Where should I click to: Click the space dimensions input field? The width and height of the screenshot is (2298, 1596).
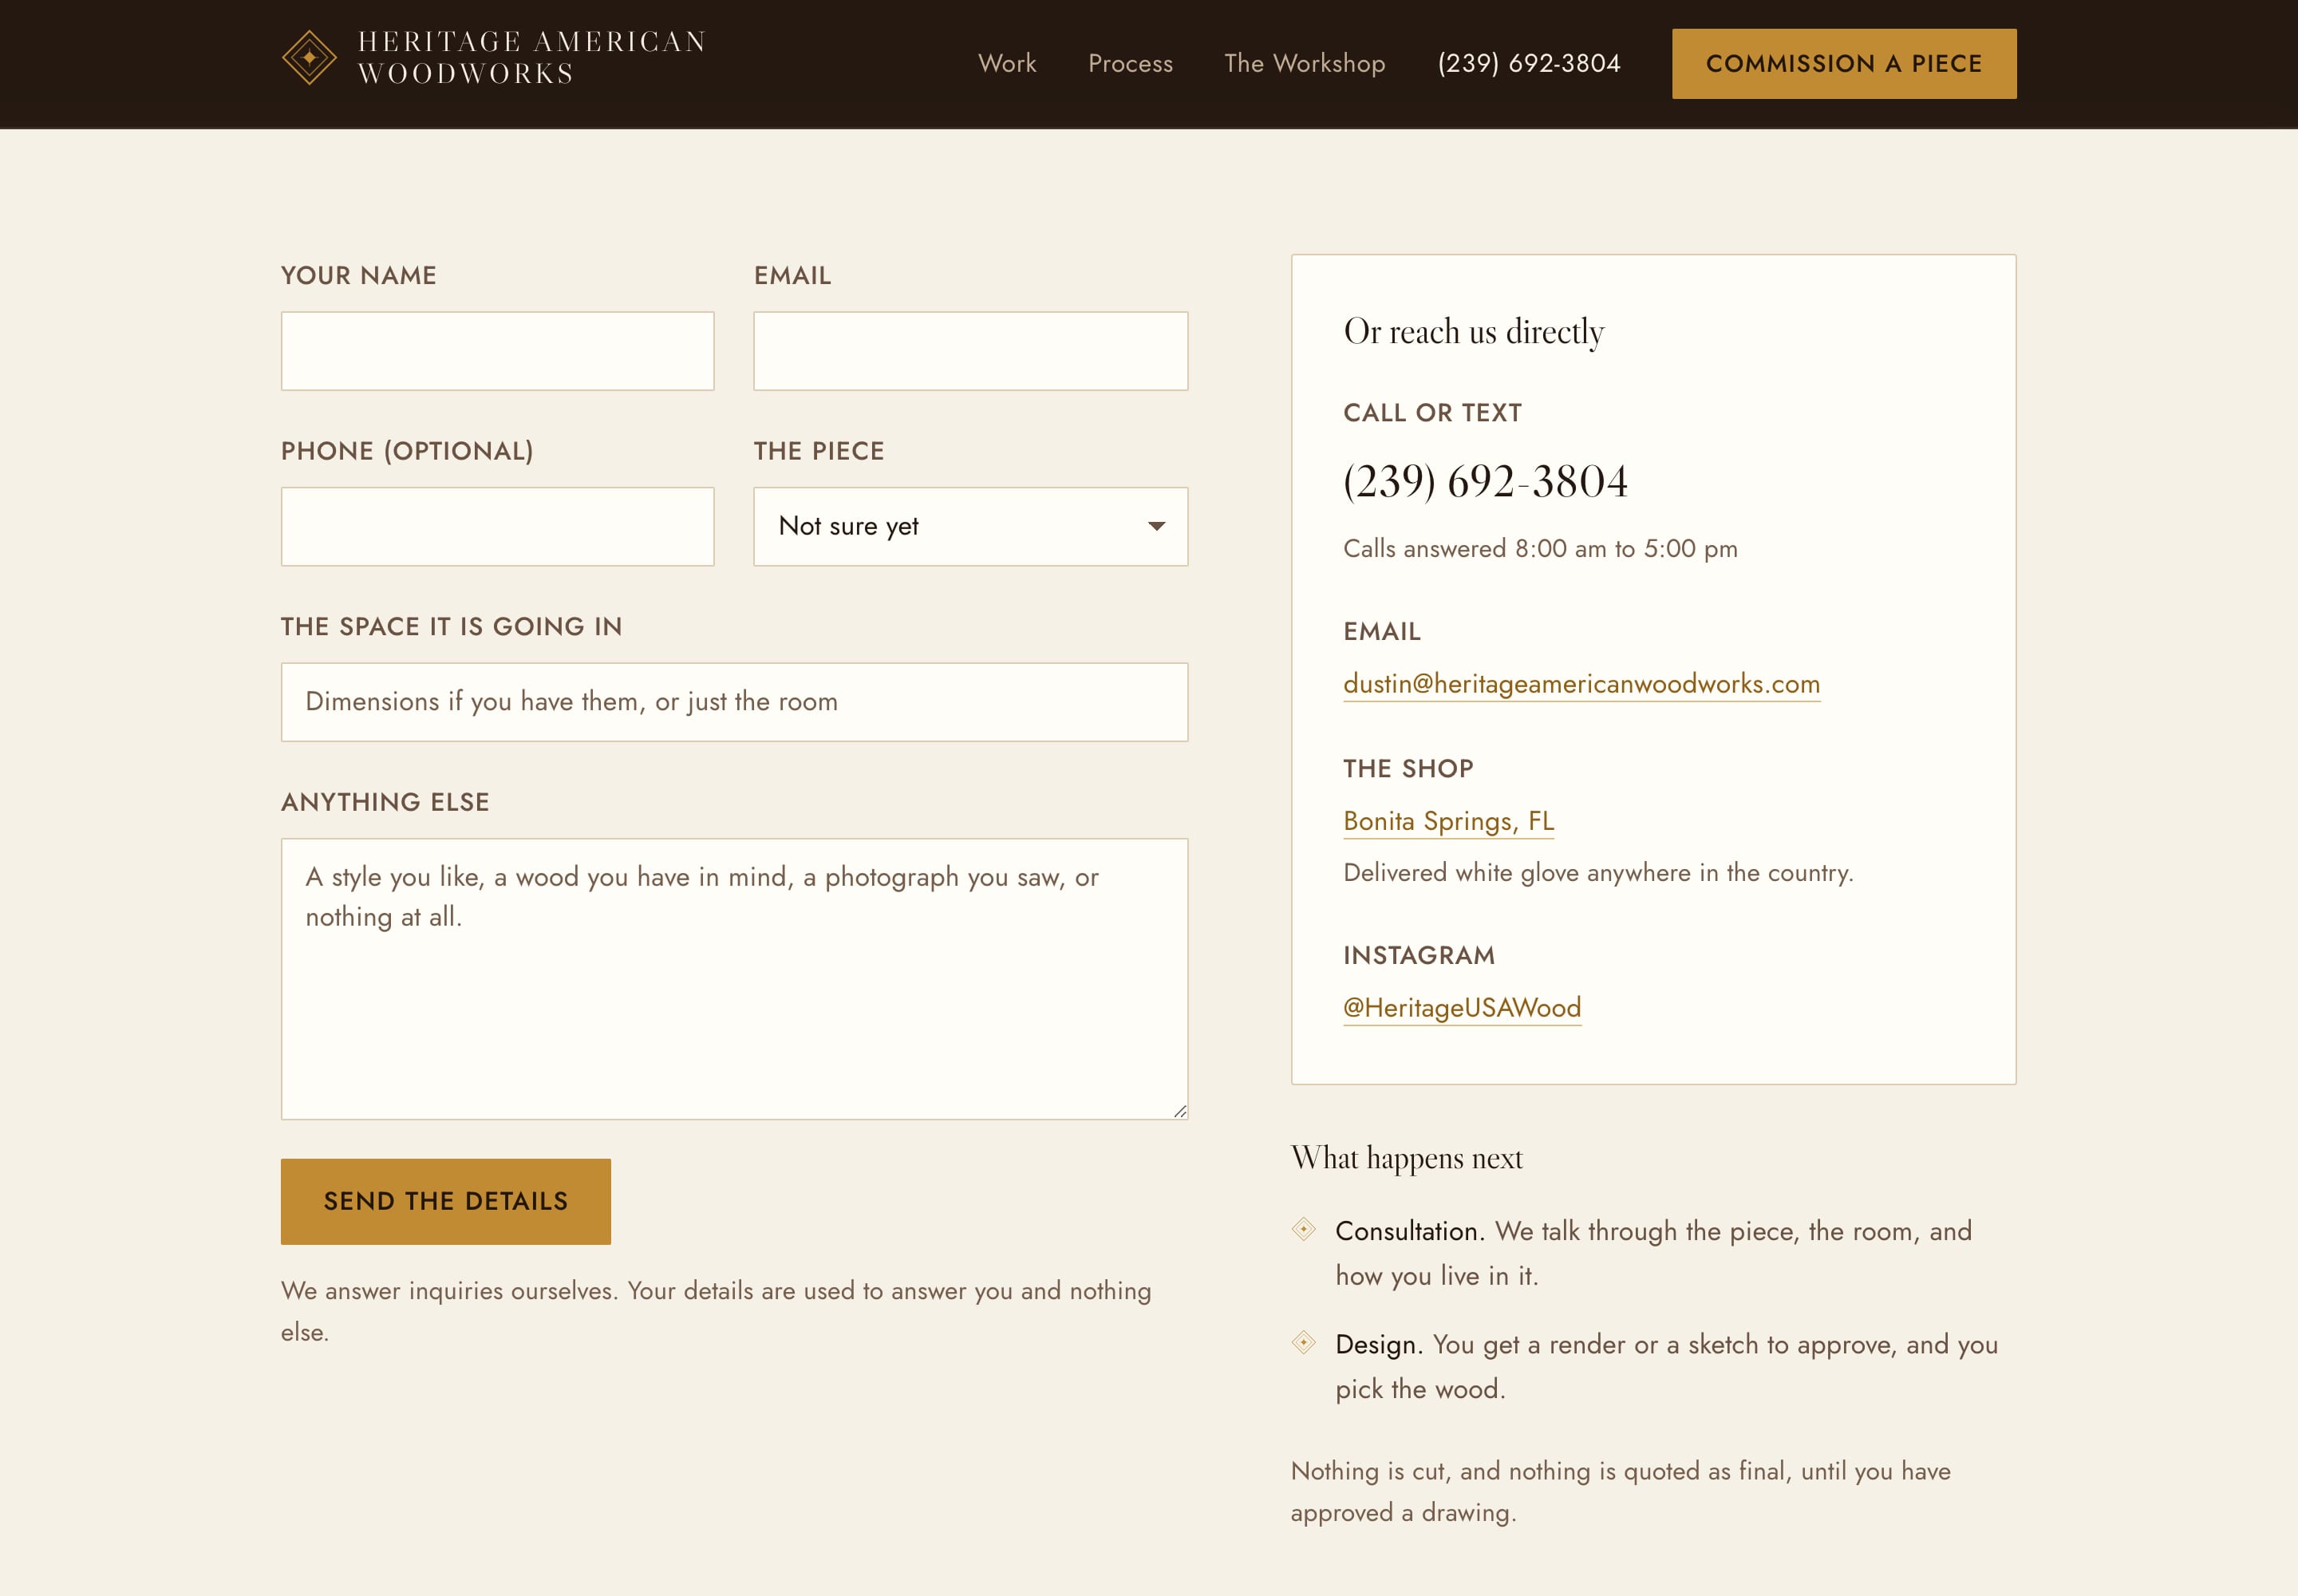pos(735,702)
